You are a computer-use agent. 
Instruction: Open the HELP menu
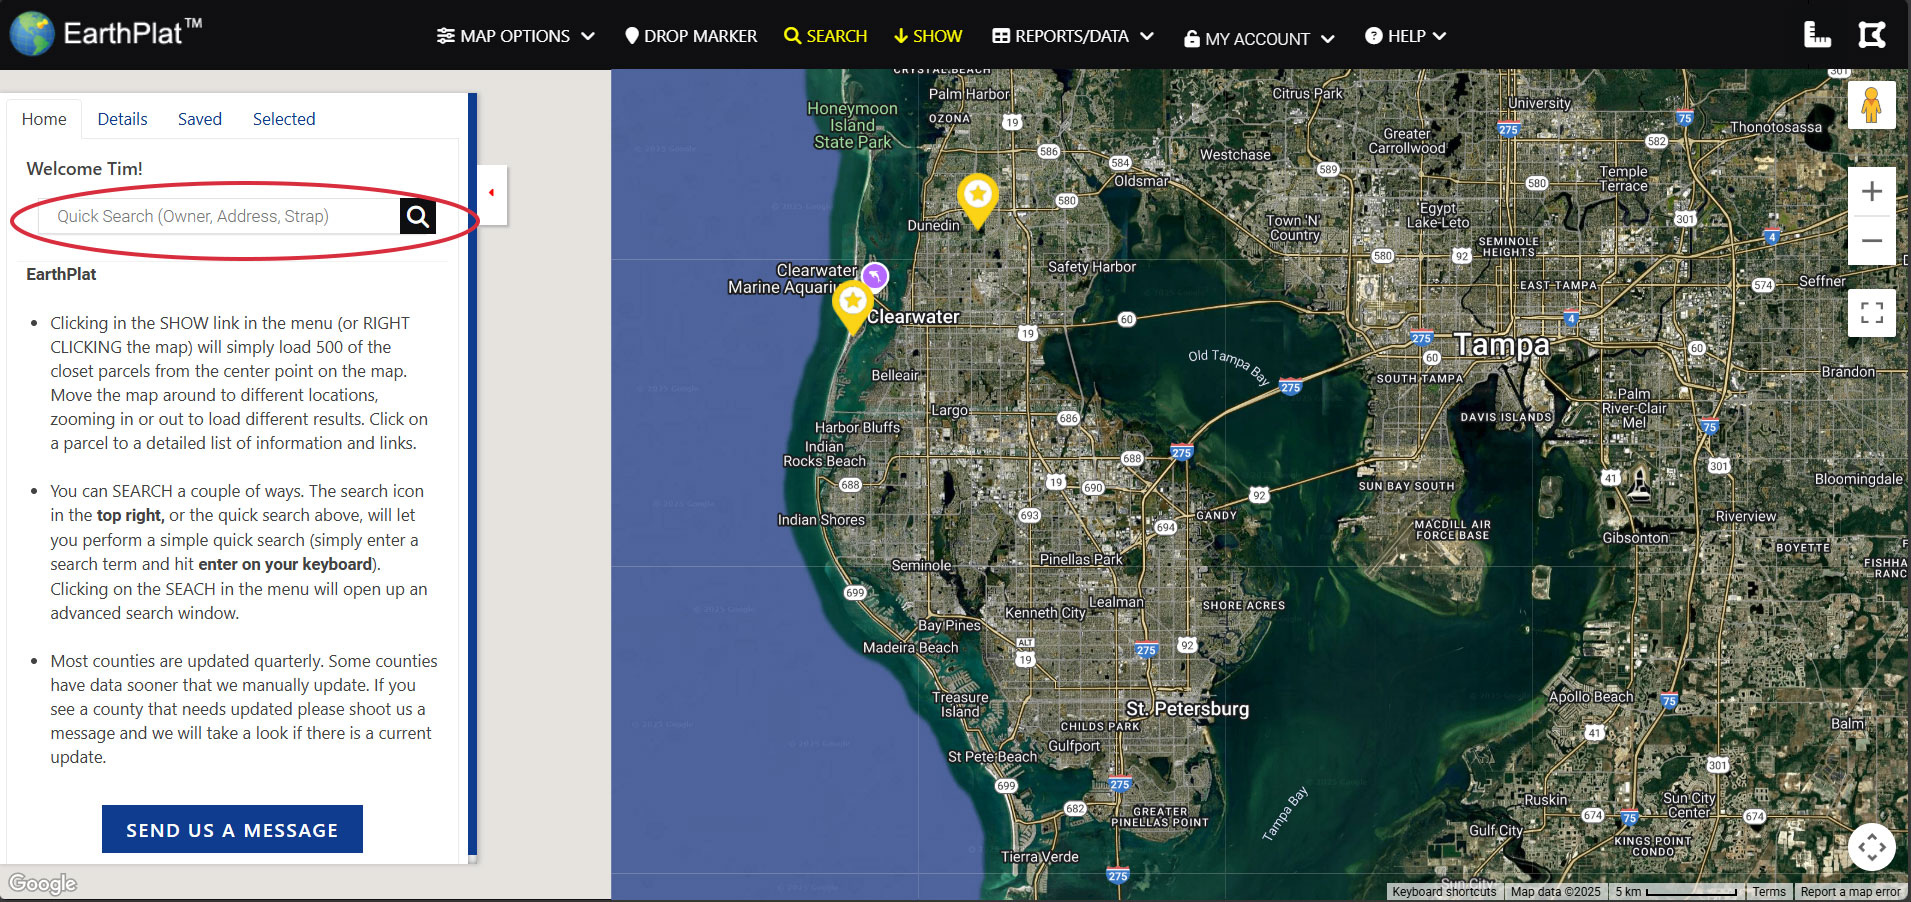(1405, 36)
